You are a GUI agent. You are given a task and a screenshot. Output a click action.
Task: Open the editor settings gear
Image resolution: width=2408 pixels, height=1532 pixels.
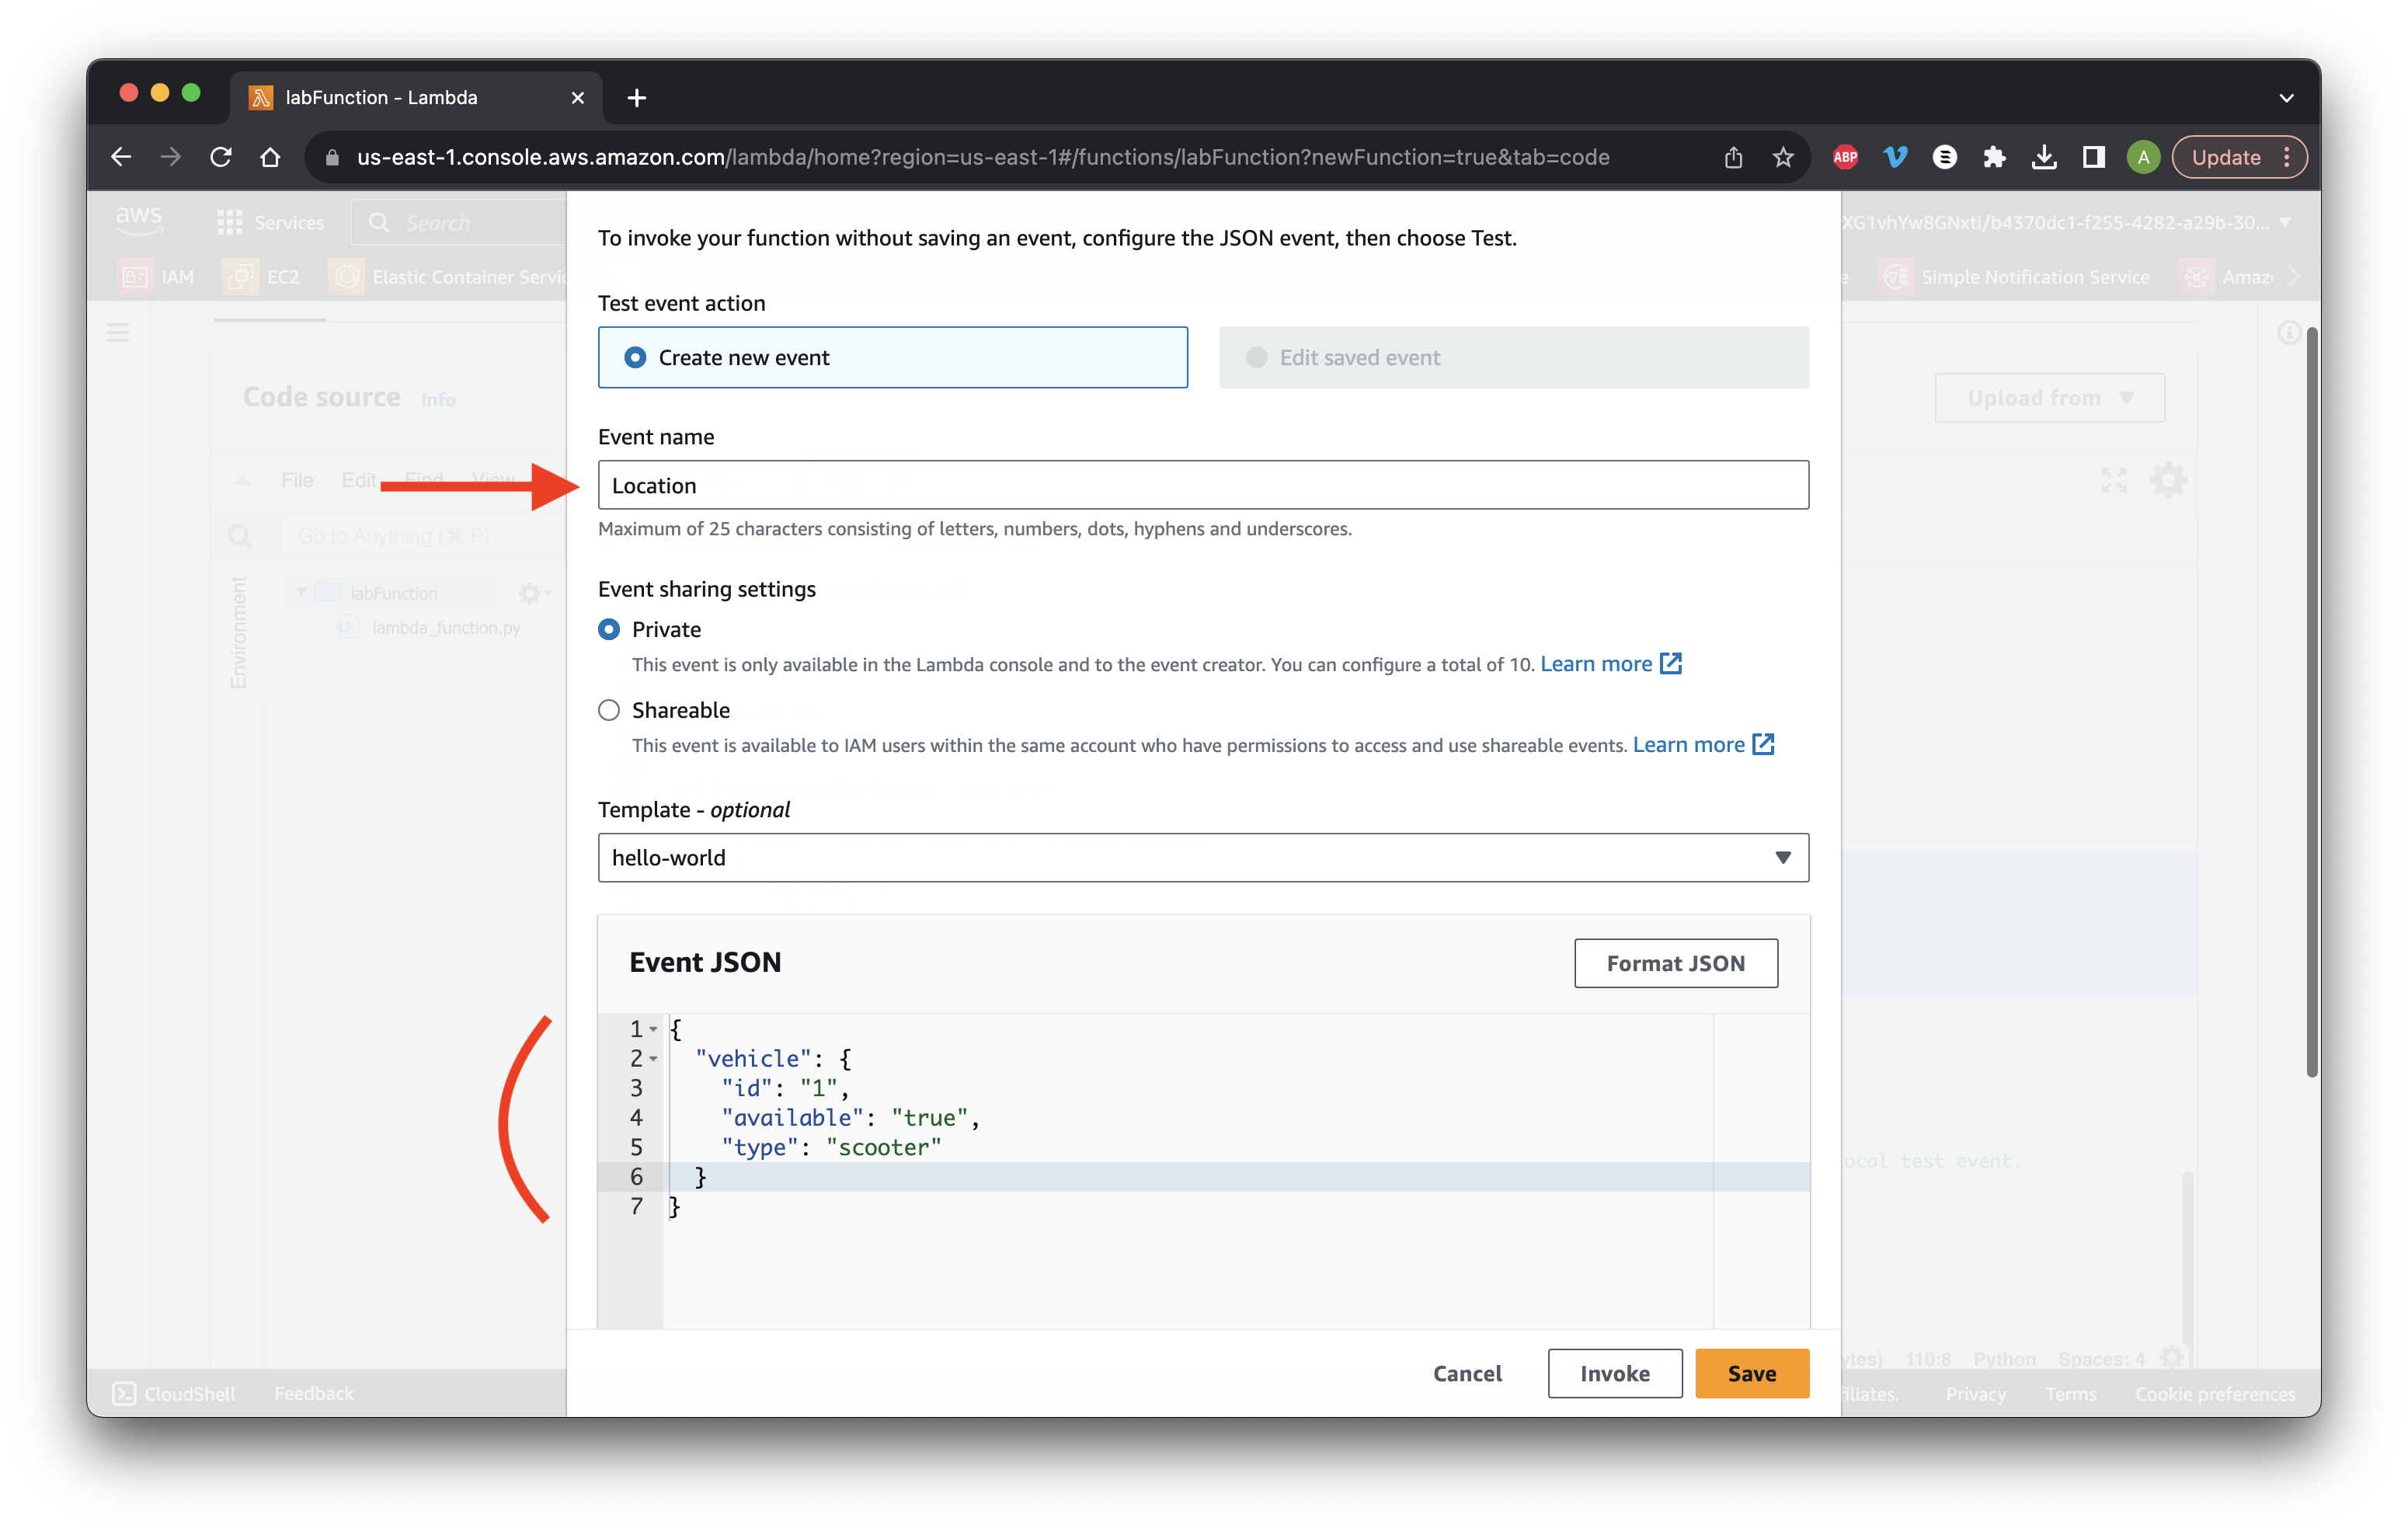point(2168,480)
